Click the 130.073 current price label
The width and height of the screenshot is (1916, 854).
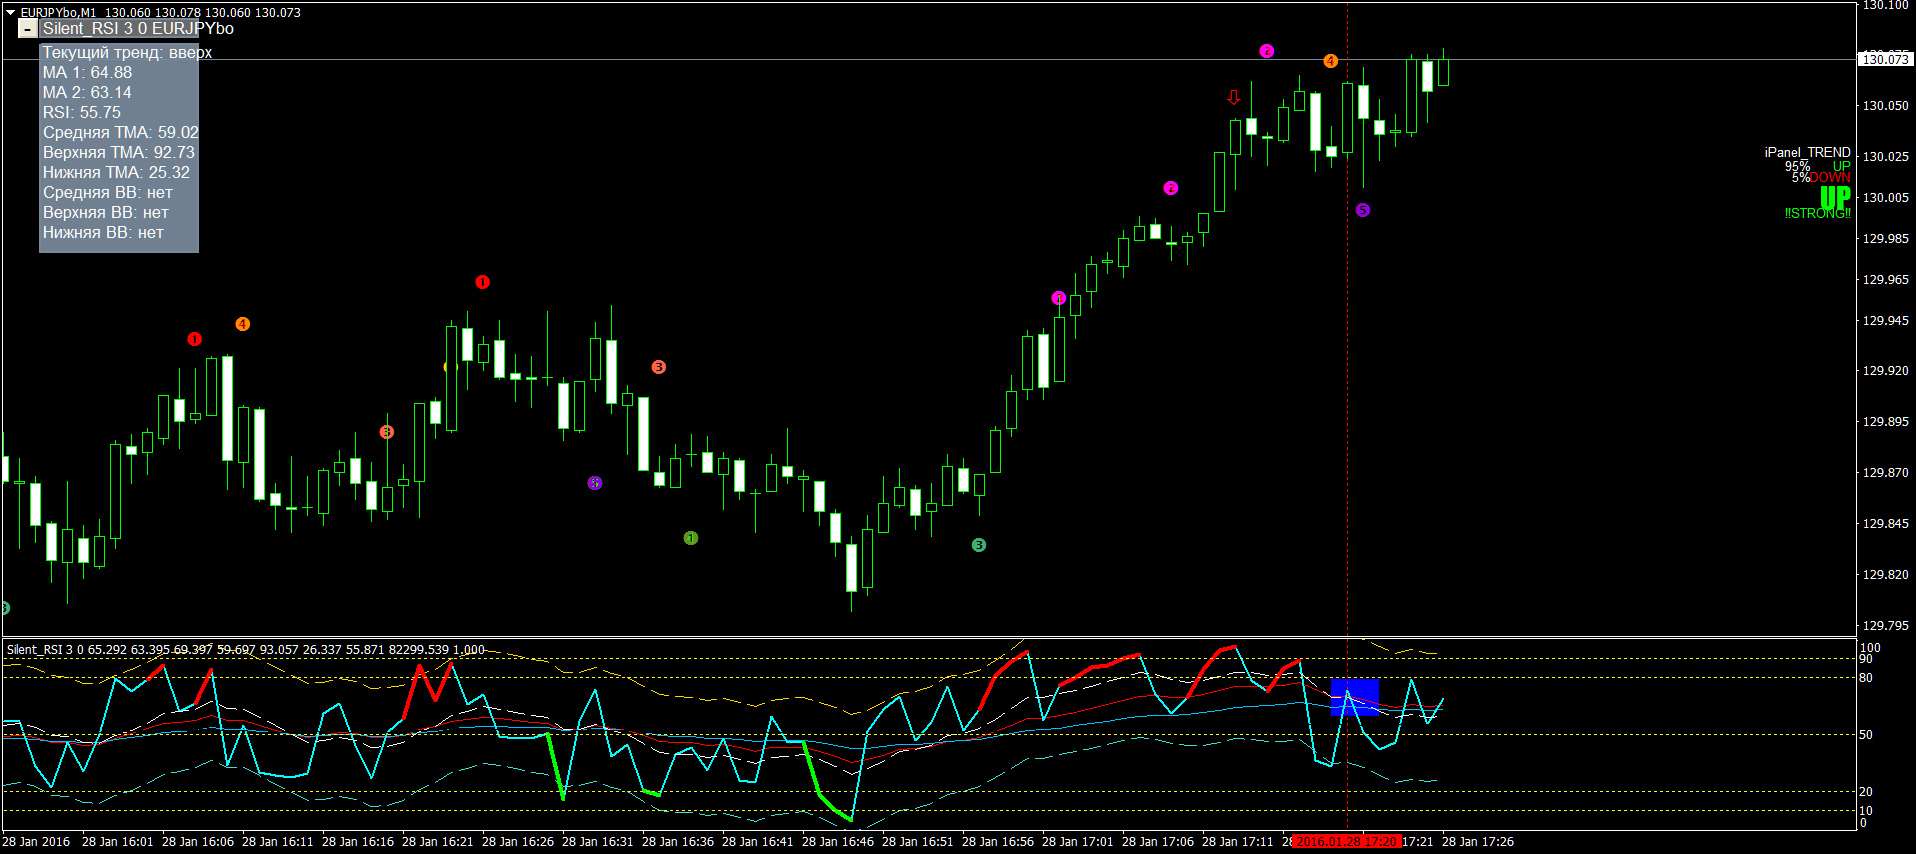(1886, 59)
